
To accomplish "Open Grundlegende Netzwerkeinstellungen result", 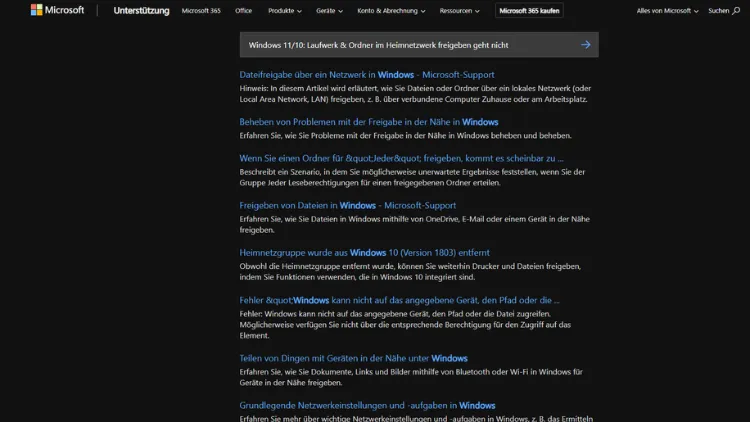I will (x=367, y=406).
